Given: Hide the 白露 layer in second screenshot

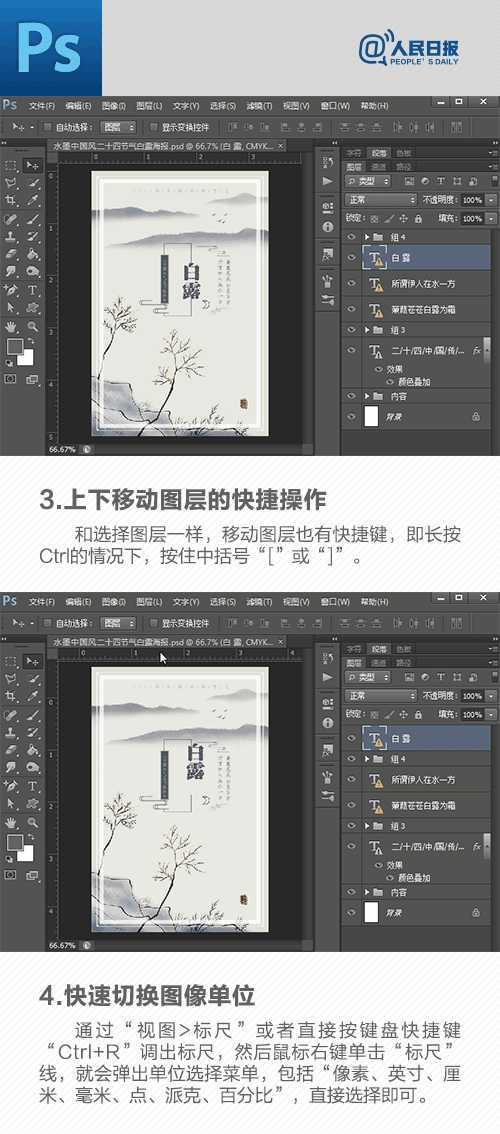Looking at the screenshot, I should 351,738.
